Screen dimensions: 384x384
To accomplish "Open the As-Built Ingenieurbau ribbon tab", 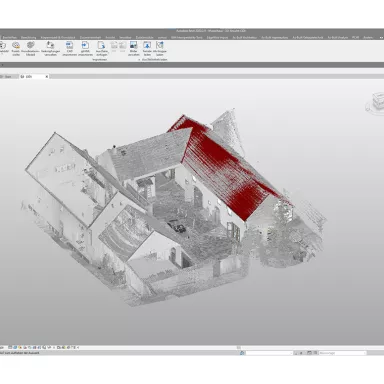I will pyautogui.click(x=275, y=37).
